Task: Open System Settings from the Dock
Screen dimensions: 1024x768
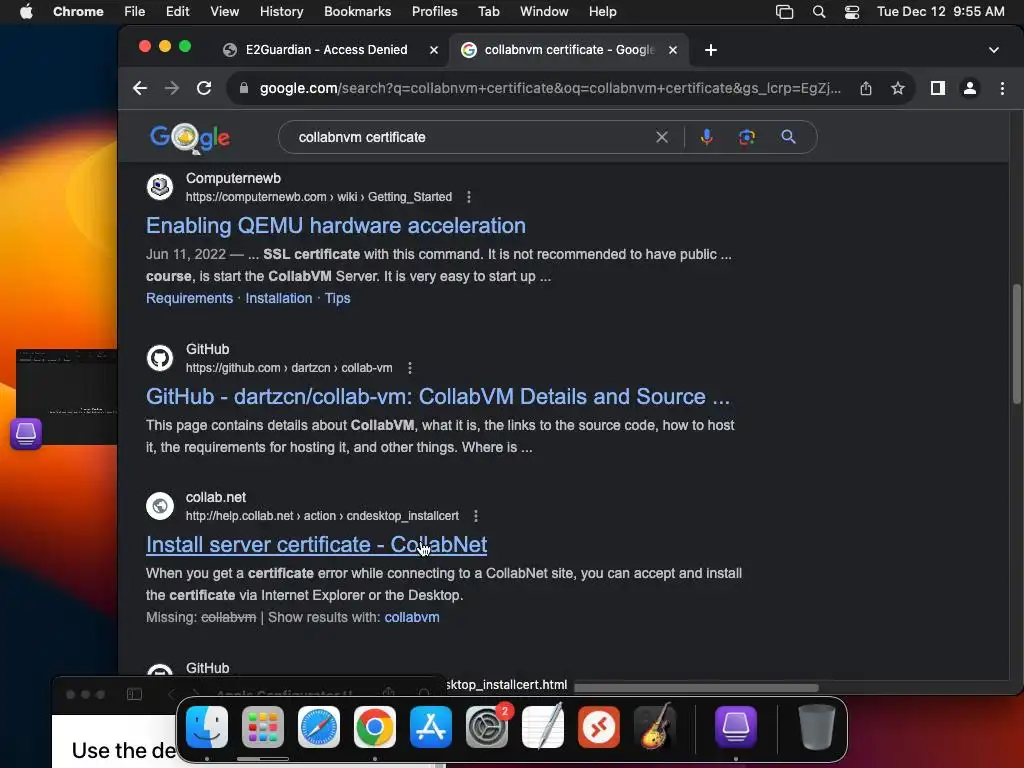Action: click(487, 727)
